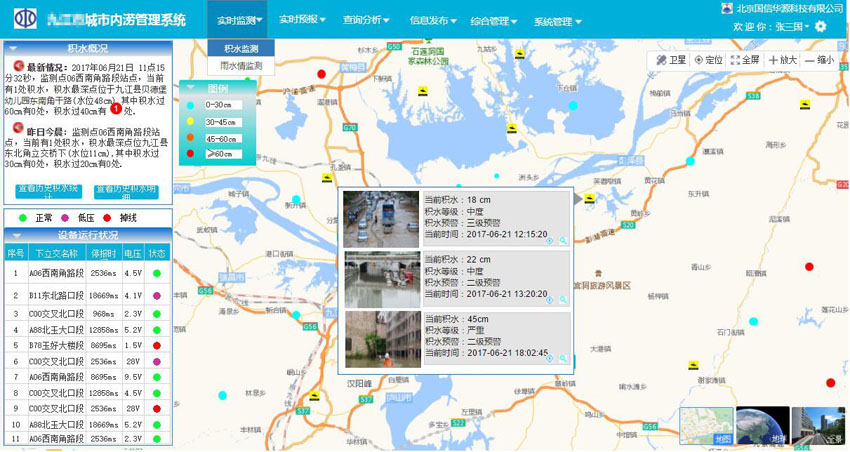Click locate icon on the 45cm record

pos(551,357)
